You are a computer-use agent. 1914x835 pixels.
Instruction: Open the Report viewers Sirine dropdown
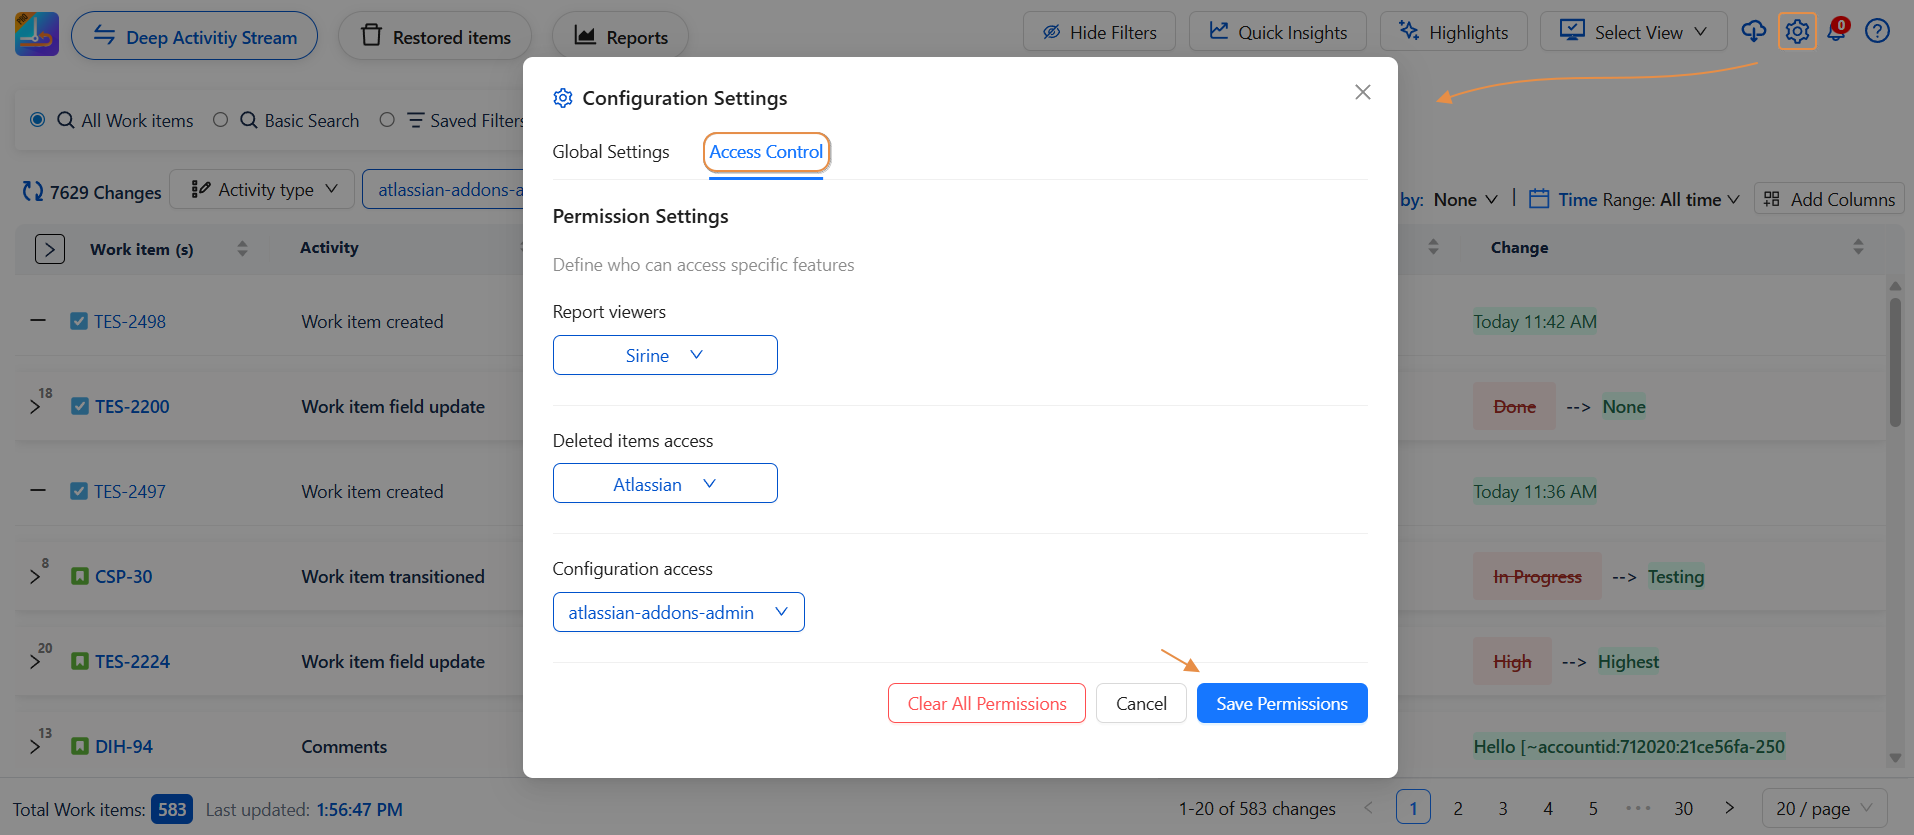click(x=665, y=355)
